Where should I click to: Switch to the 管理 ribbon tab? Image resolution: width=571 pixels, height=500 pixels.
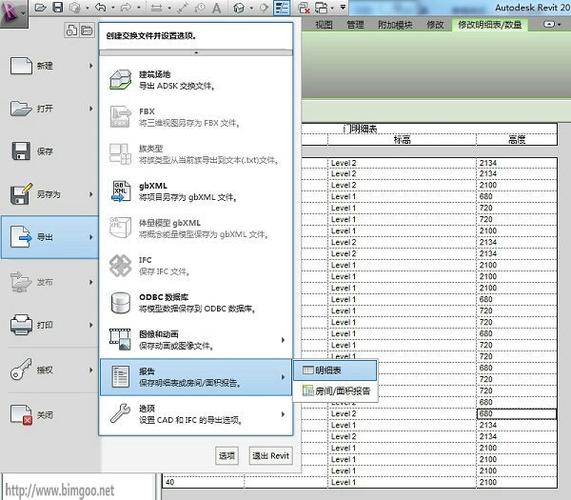355,25
